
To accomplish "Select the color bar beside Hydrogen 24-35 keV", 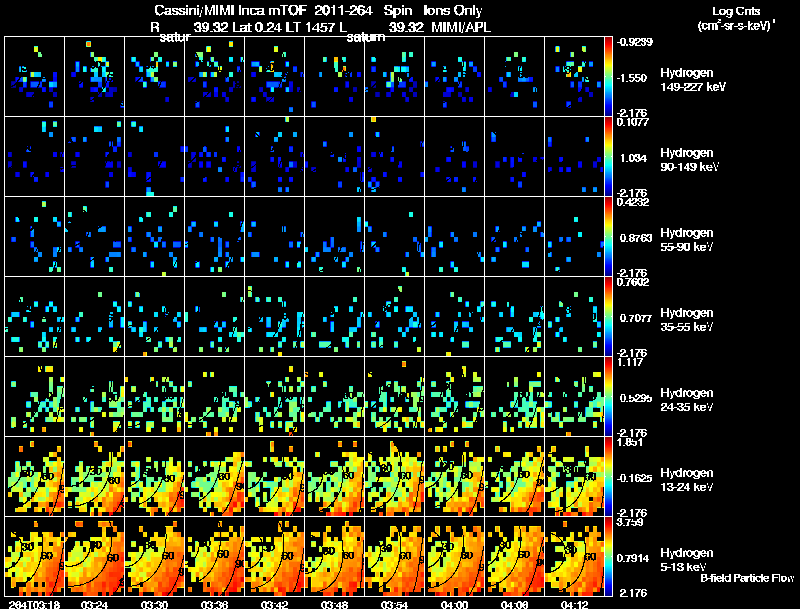I will click(x=608, y=397).
